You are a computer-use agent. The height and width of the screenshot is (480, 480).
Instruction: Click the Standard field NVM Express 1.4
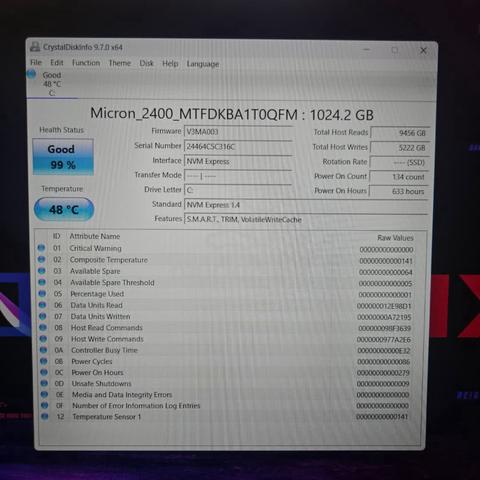(306, 205)
